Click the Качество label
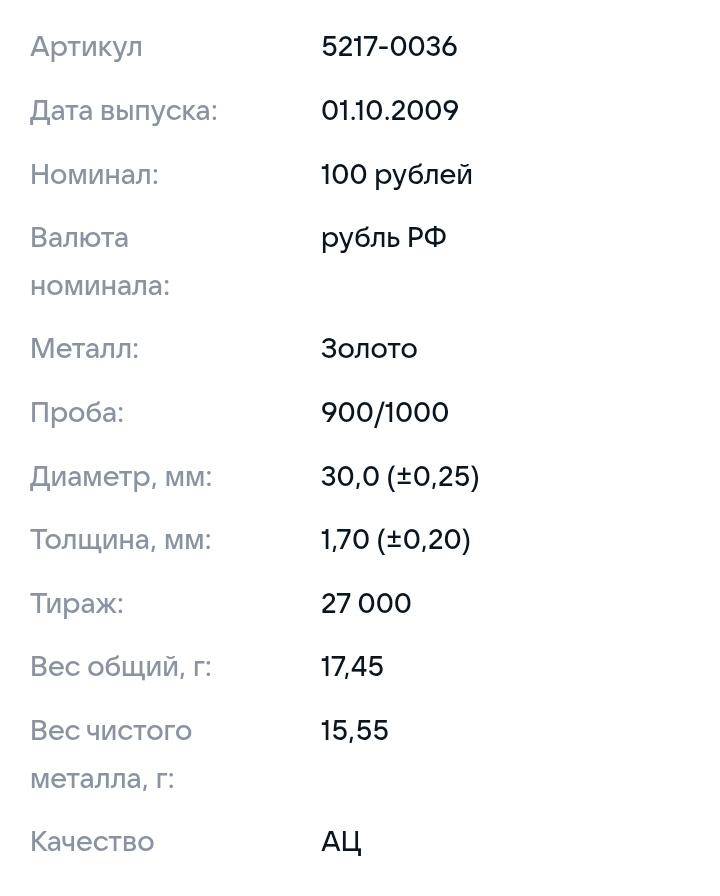720x896 pixels. click(x=92, y=842)
